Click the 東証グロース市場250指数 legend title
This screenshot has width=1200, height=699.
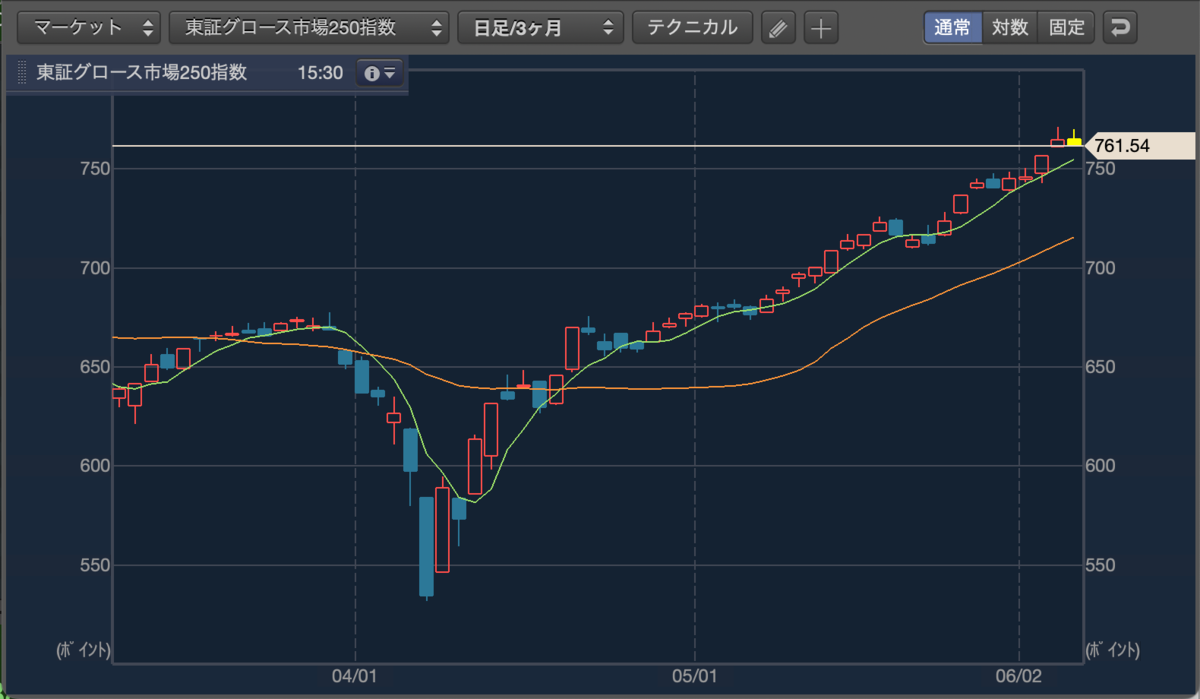coord(141,73)
